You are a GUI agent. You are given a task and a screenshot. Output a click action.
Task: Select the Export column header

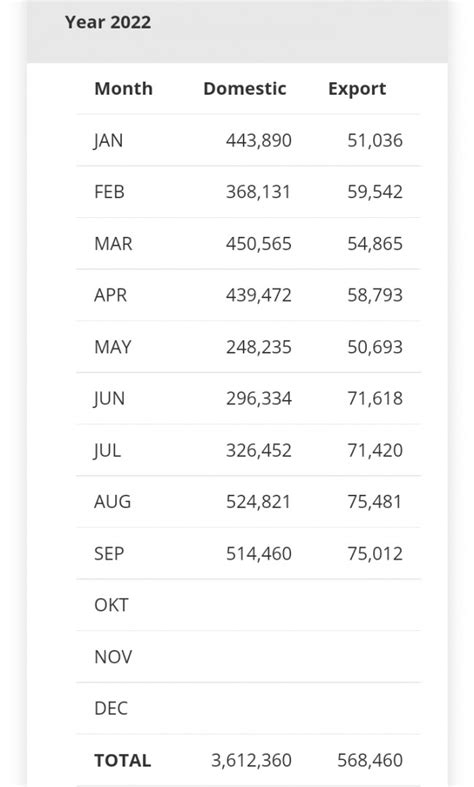(x=357, y=89)
